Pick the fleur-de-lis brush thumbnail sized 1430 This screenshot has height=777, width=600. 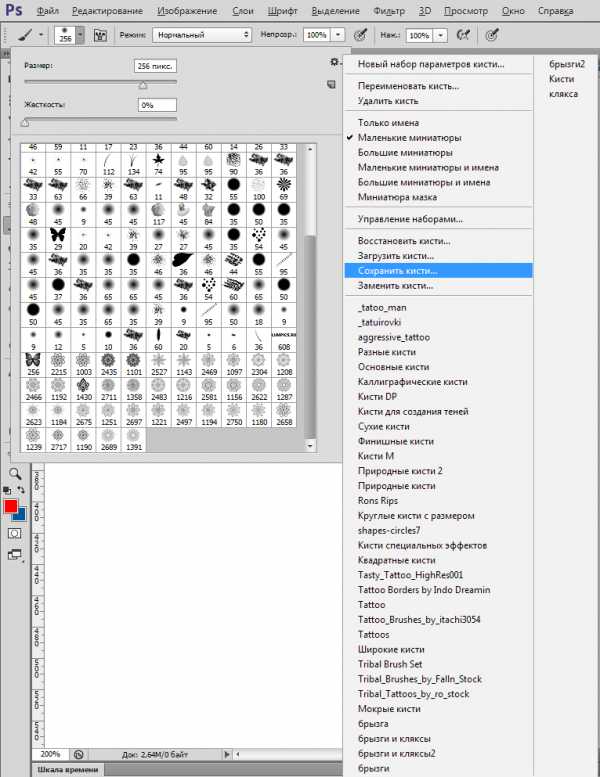click(x=83, y=389)
